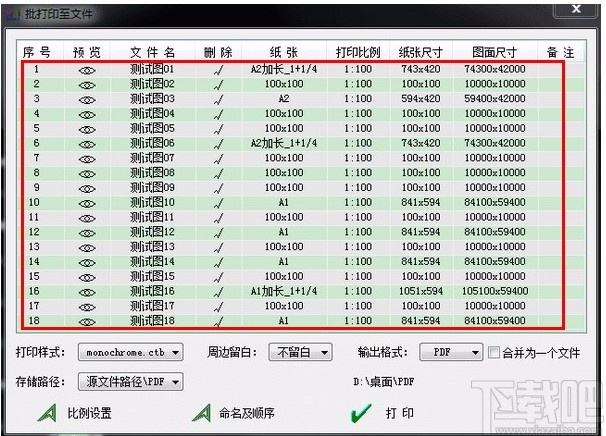Select file name 测试图01
This screenshot has width=606, height=436.
click(152, 69)
